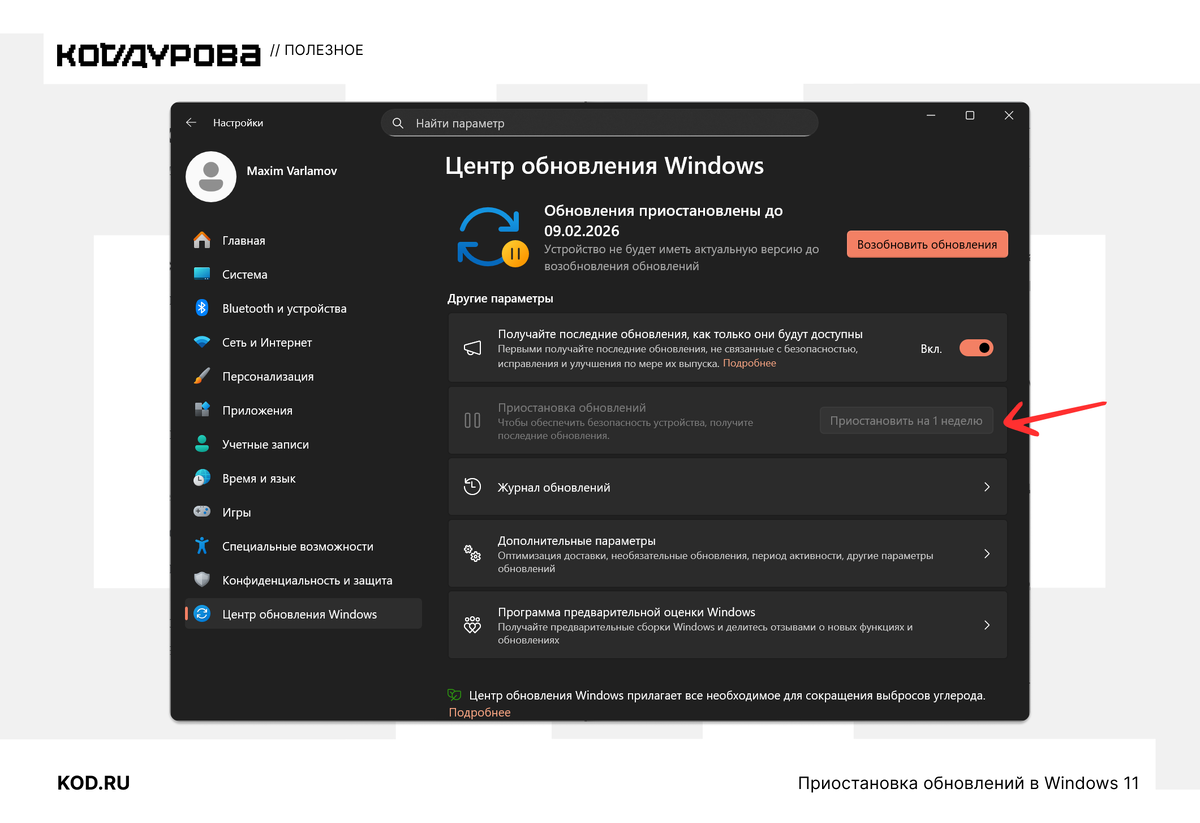Click the Конфиденциальность shield icon

point(202,581)
